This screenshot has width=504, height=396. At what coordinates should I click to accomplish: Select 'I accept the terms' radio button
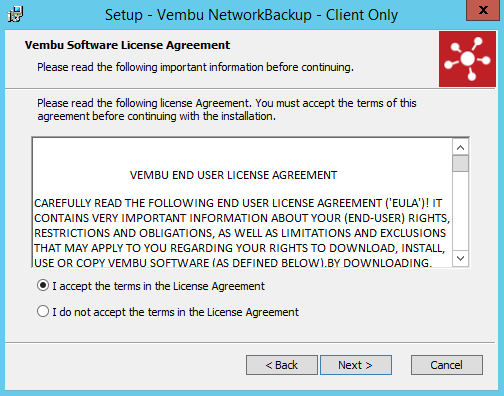[43, 286]
